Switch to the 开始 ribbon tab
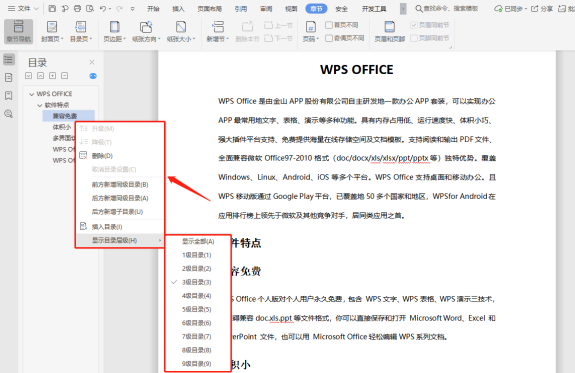The height and width of the screenshot is (373, 575). [x=153, y=9]
